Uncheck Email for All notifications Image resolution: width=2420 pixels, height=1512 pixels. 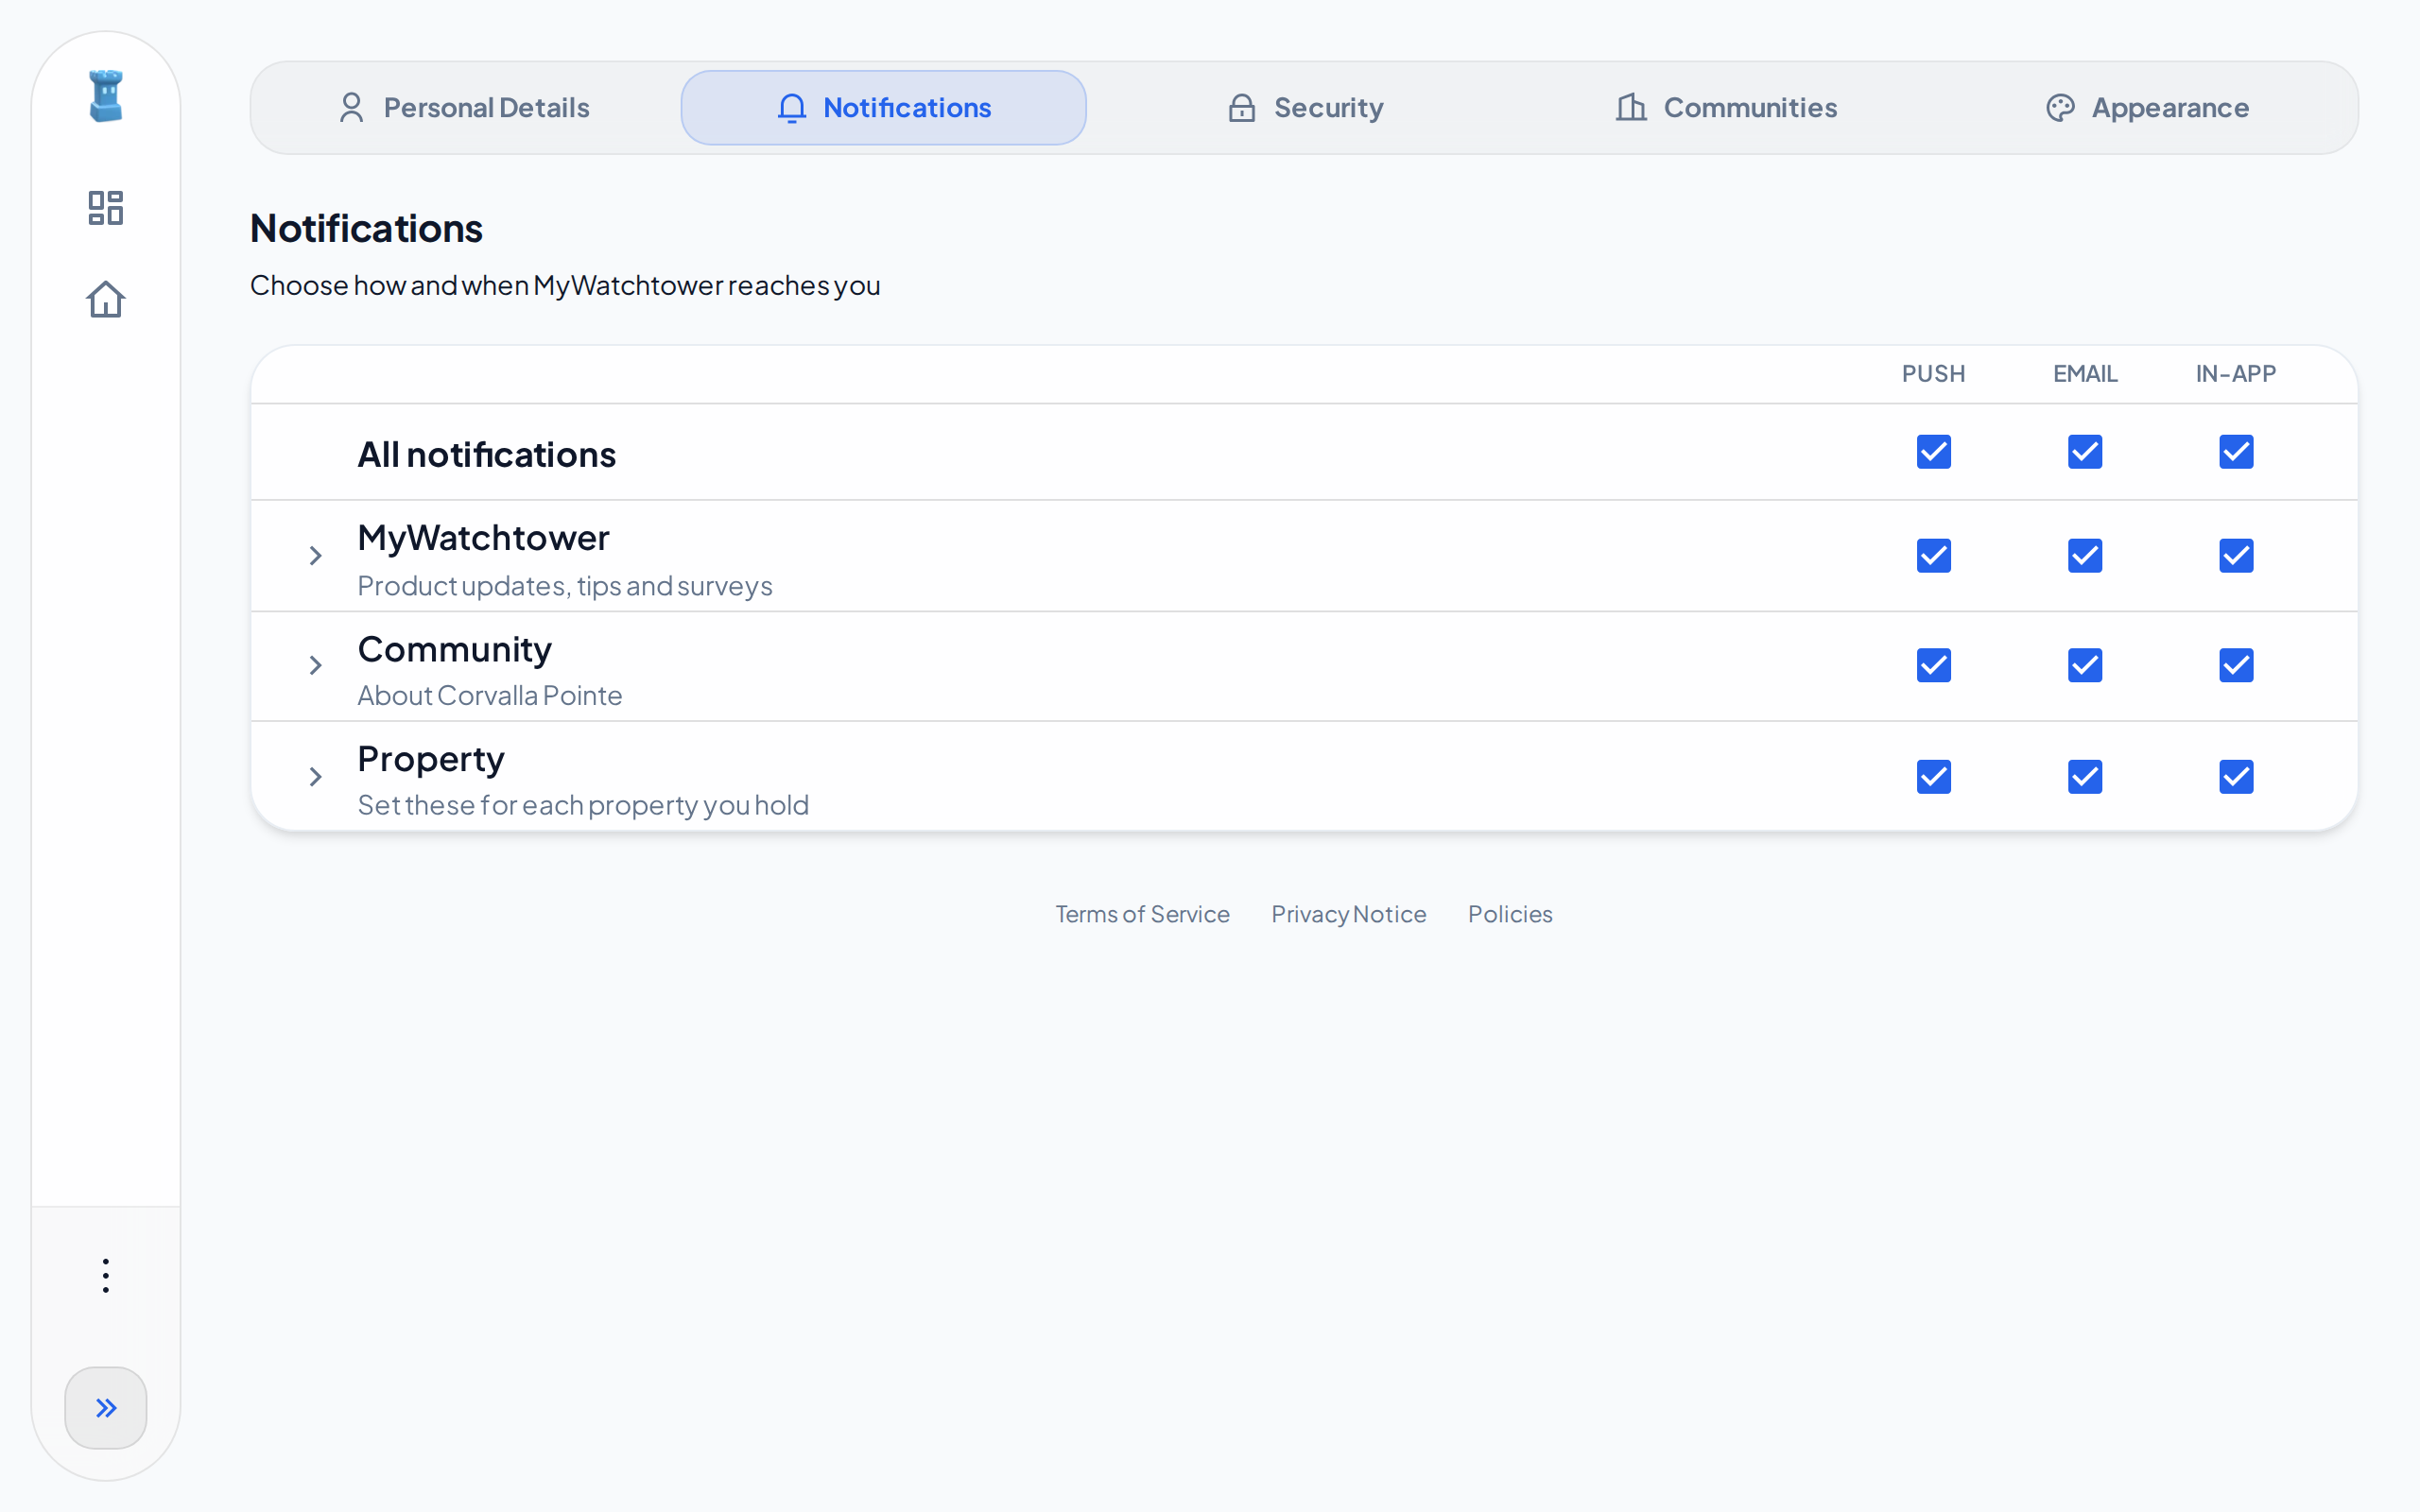pos(2085,452)
